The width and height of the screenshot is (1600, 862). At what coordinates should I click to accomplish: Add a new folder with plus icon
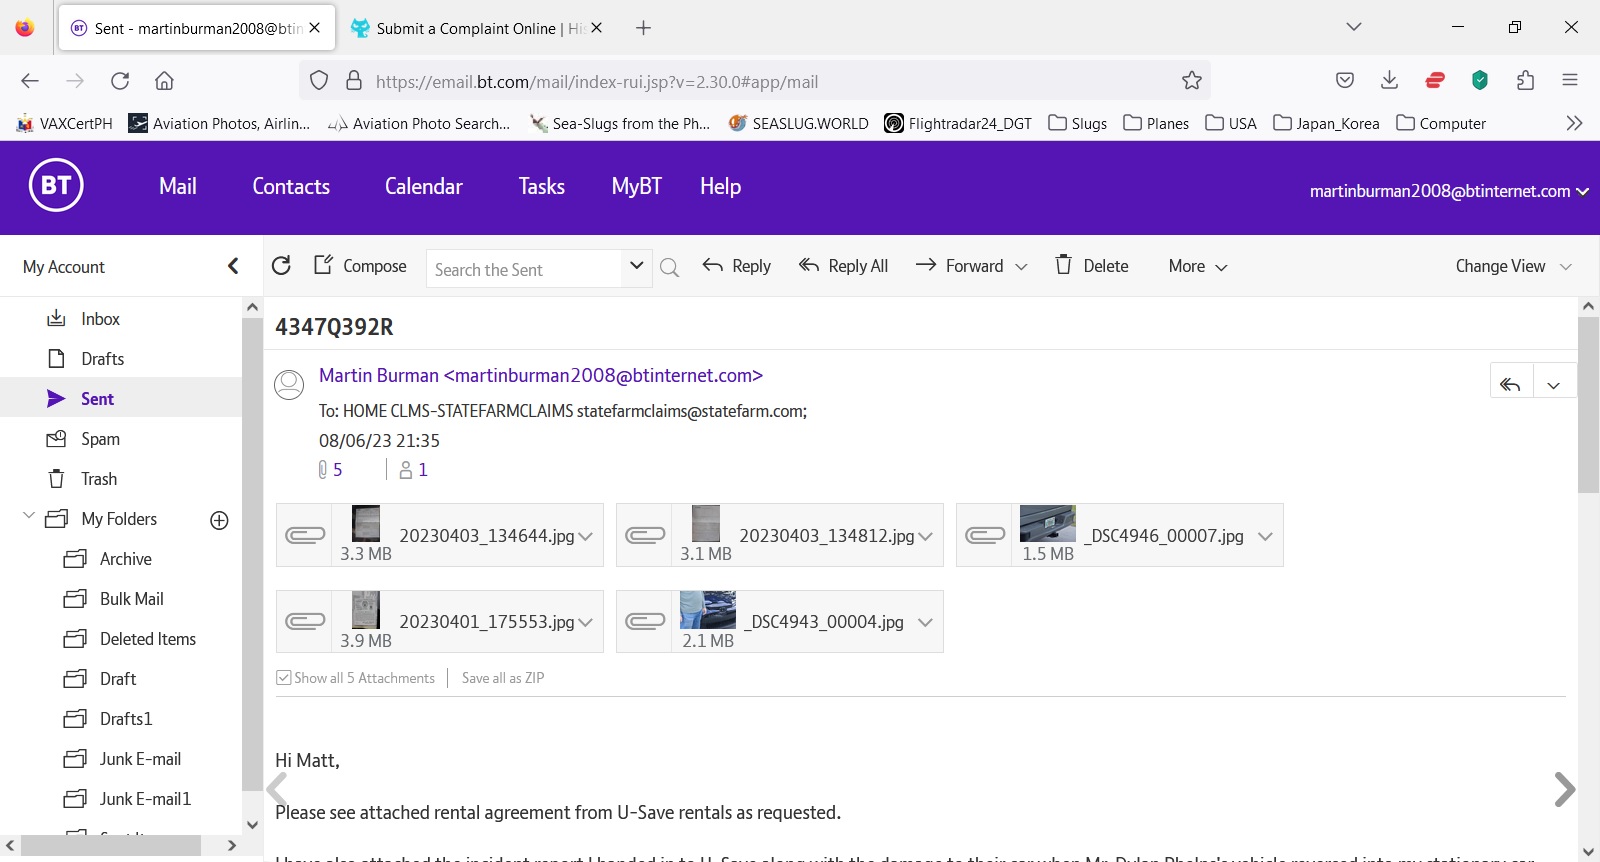220,520
